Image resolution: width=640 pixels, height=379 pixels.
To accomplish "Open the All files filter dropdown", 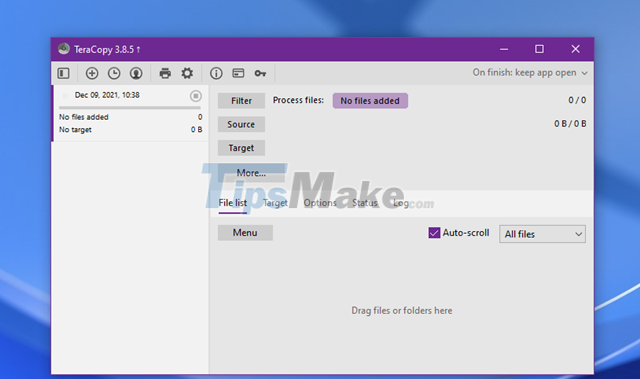I will (x=542, y=234).
